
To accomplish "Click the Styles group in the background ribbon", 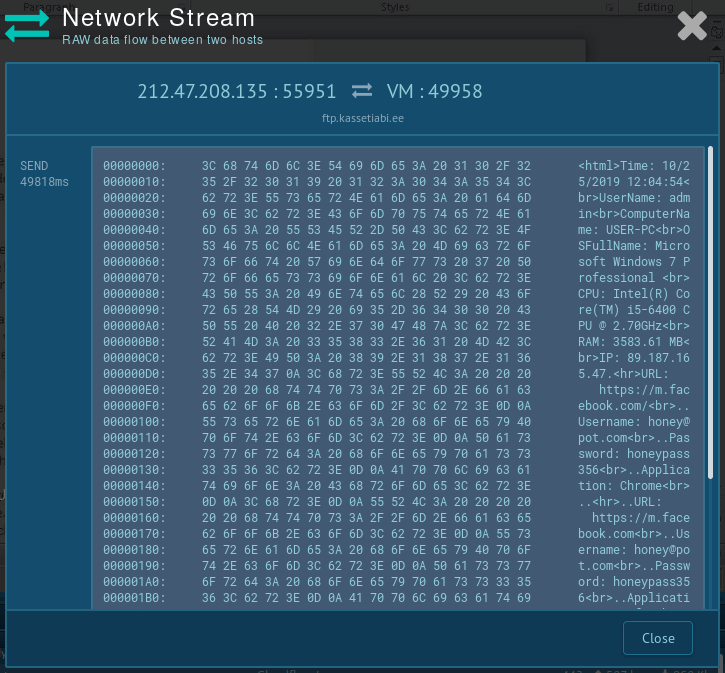I will pos(395,7).
